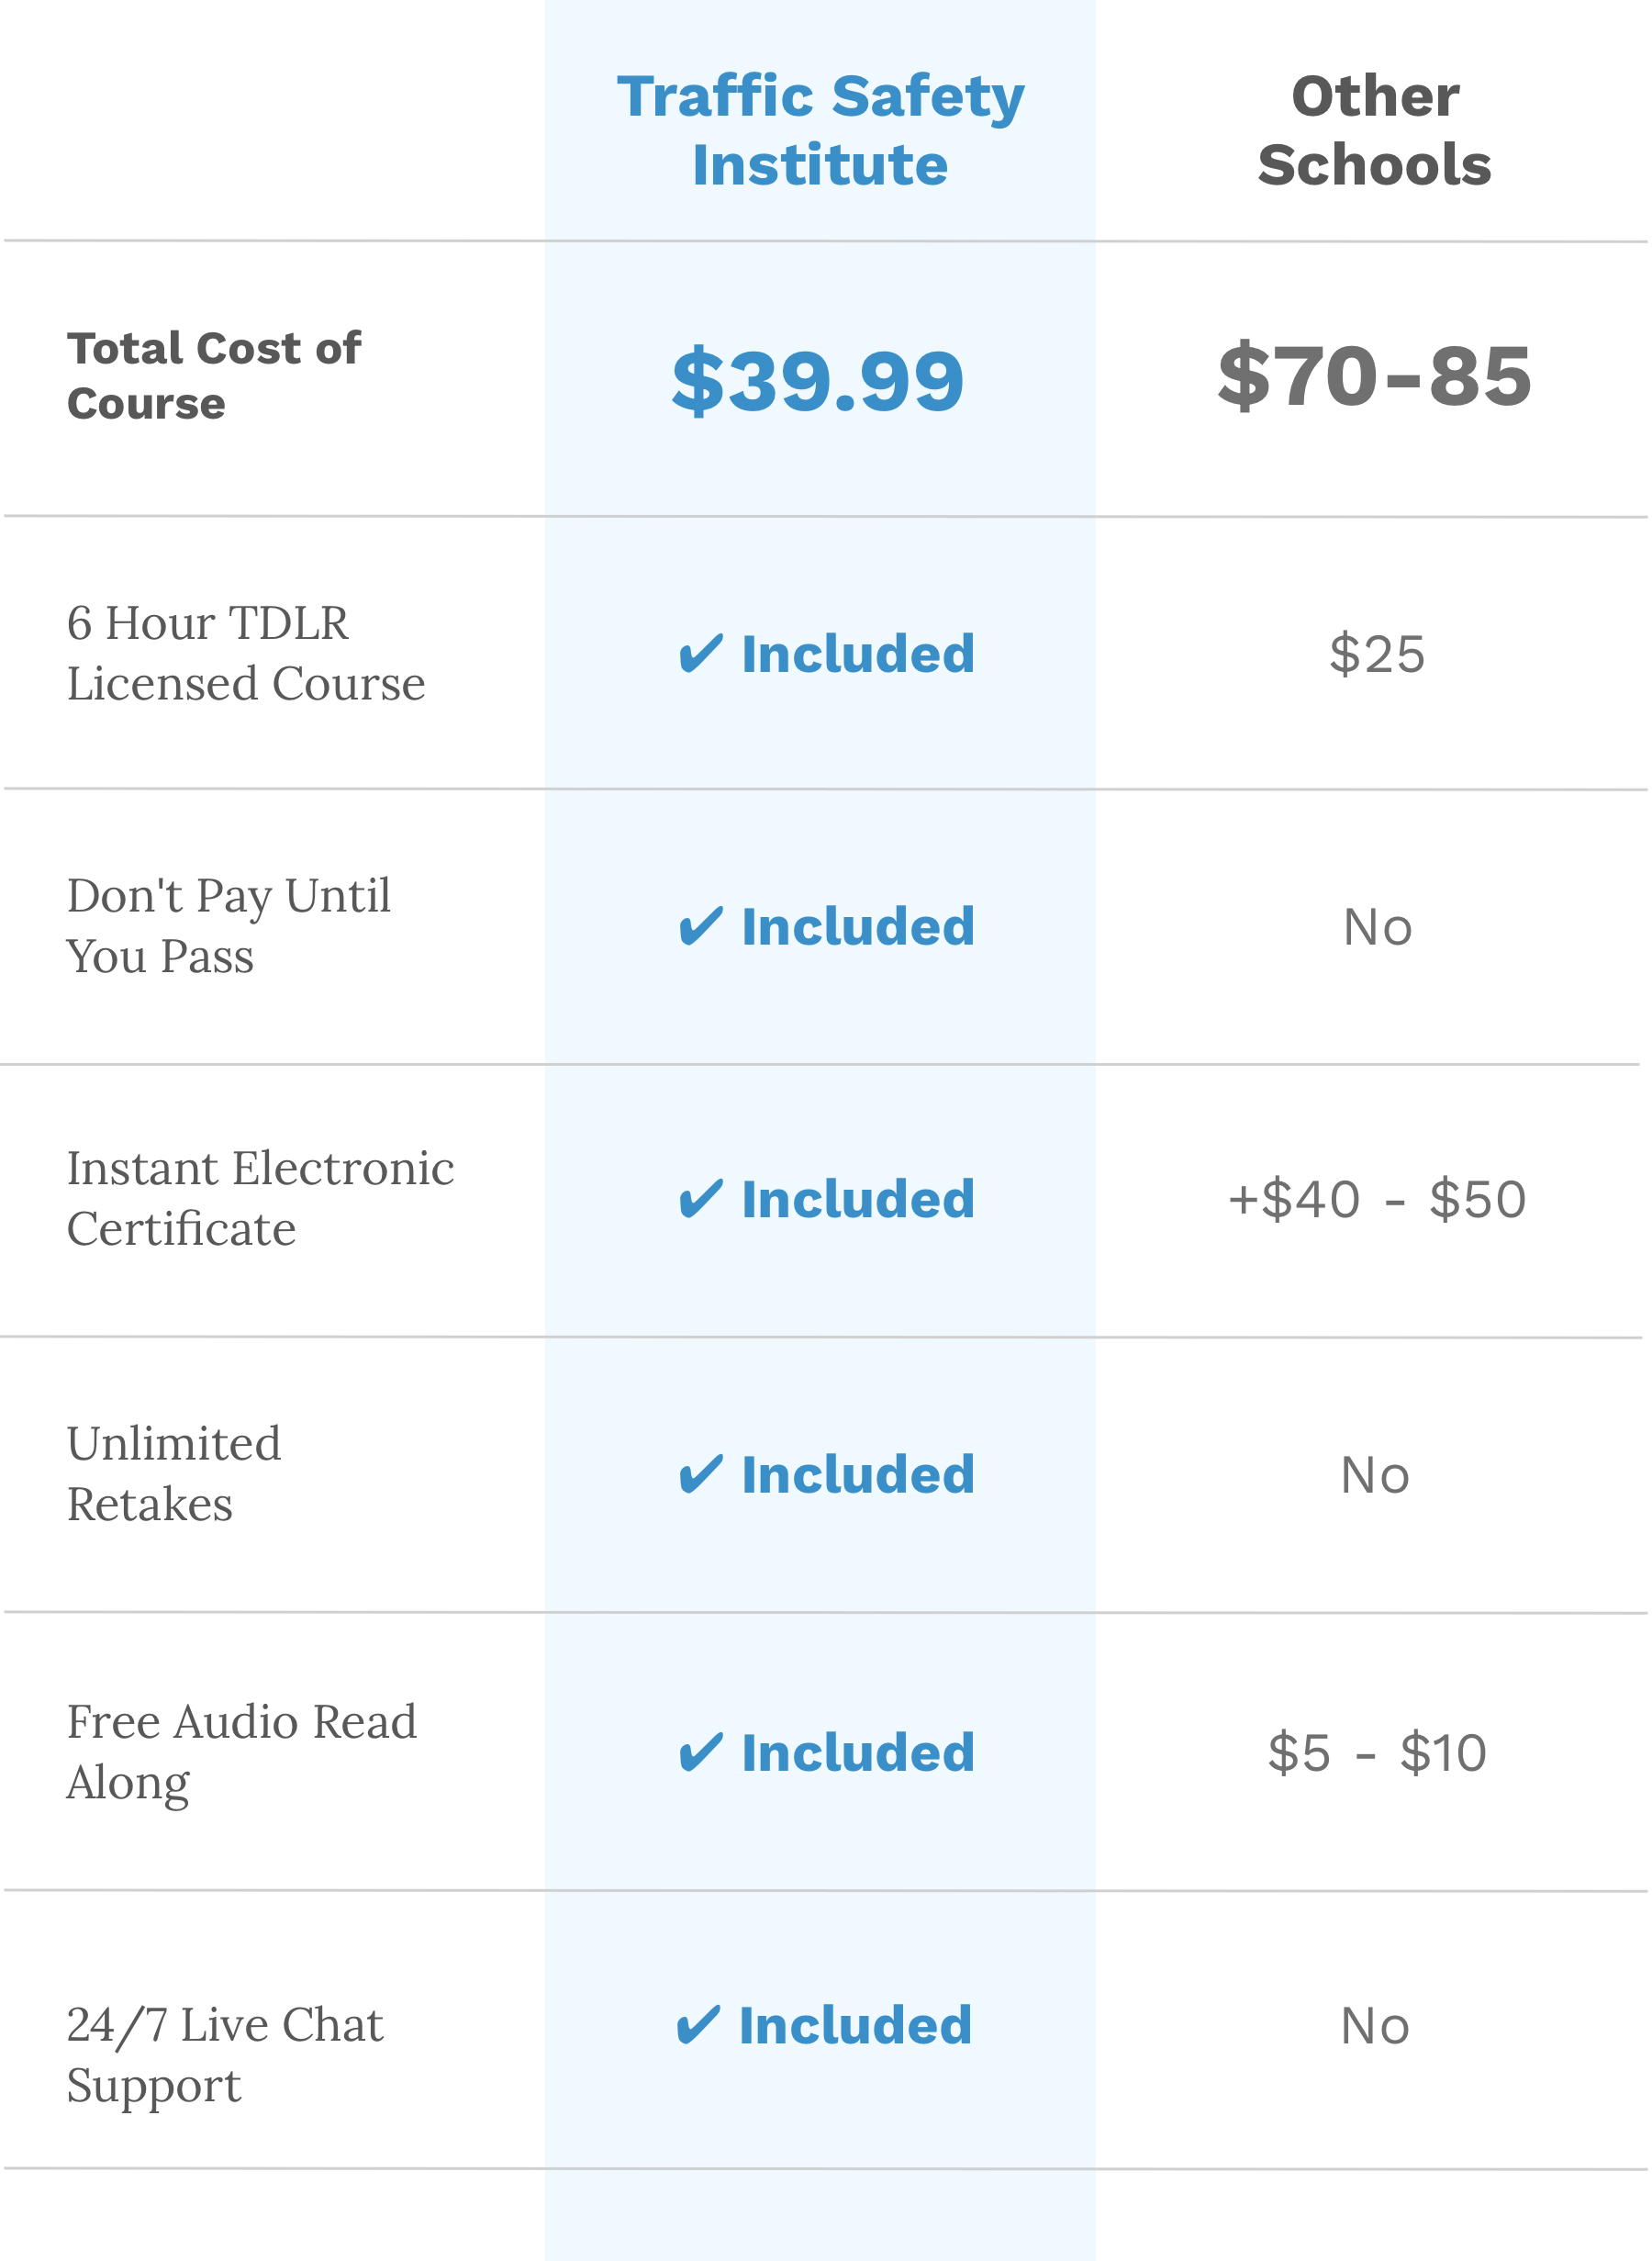Viewport: 1652px width, 2261px height.
Task: Click checkmark for 24/7 Live Chat Support
Action: 698,2026
